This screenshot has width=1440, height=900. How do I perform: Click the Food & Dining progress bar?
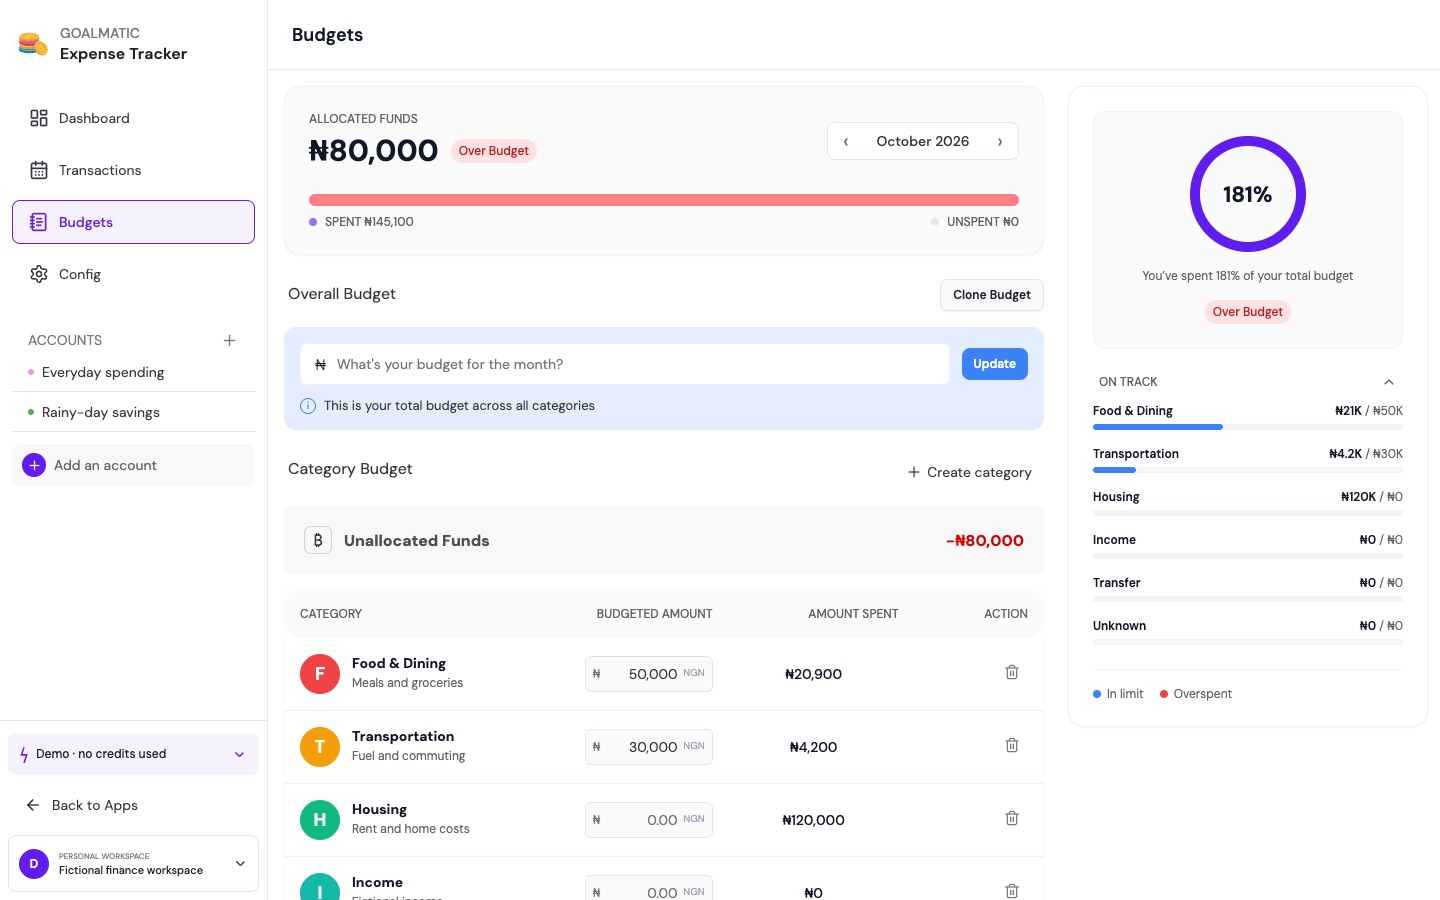click(1248, 427)
